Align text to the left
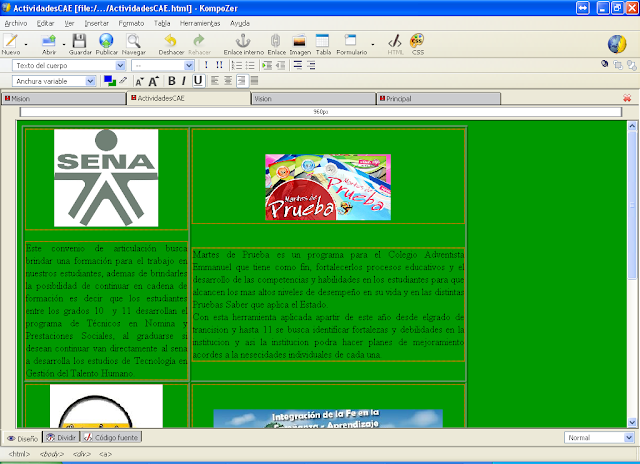The image size is (640, 464). (x=215, y=81)
